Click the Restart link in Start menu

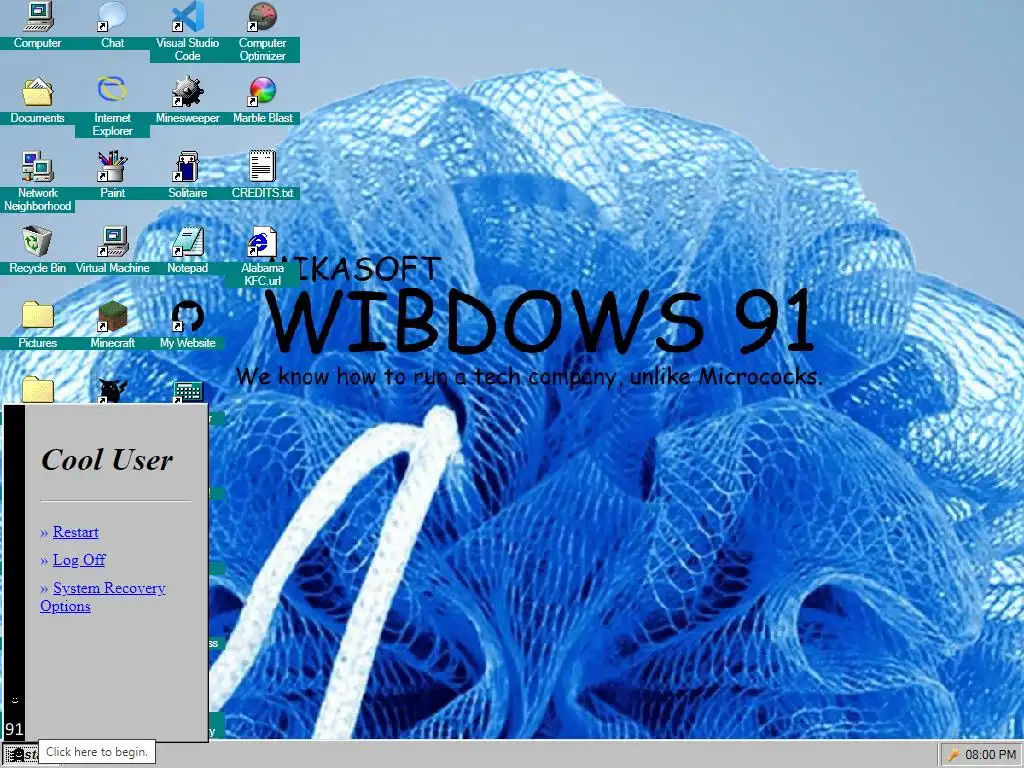point(76,532)
